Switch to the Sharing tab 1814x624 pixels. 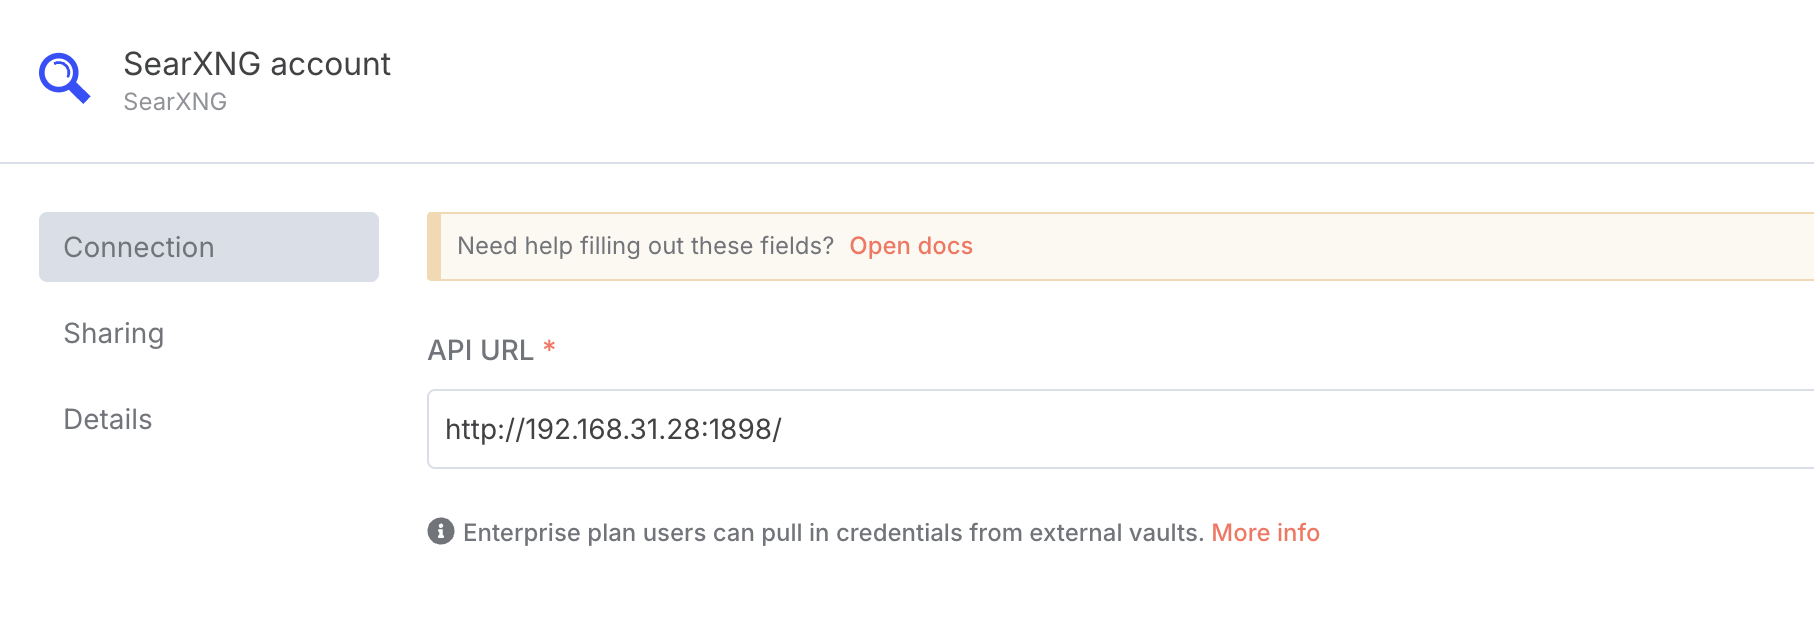113,333
